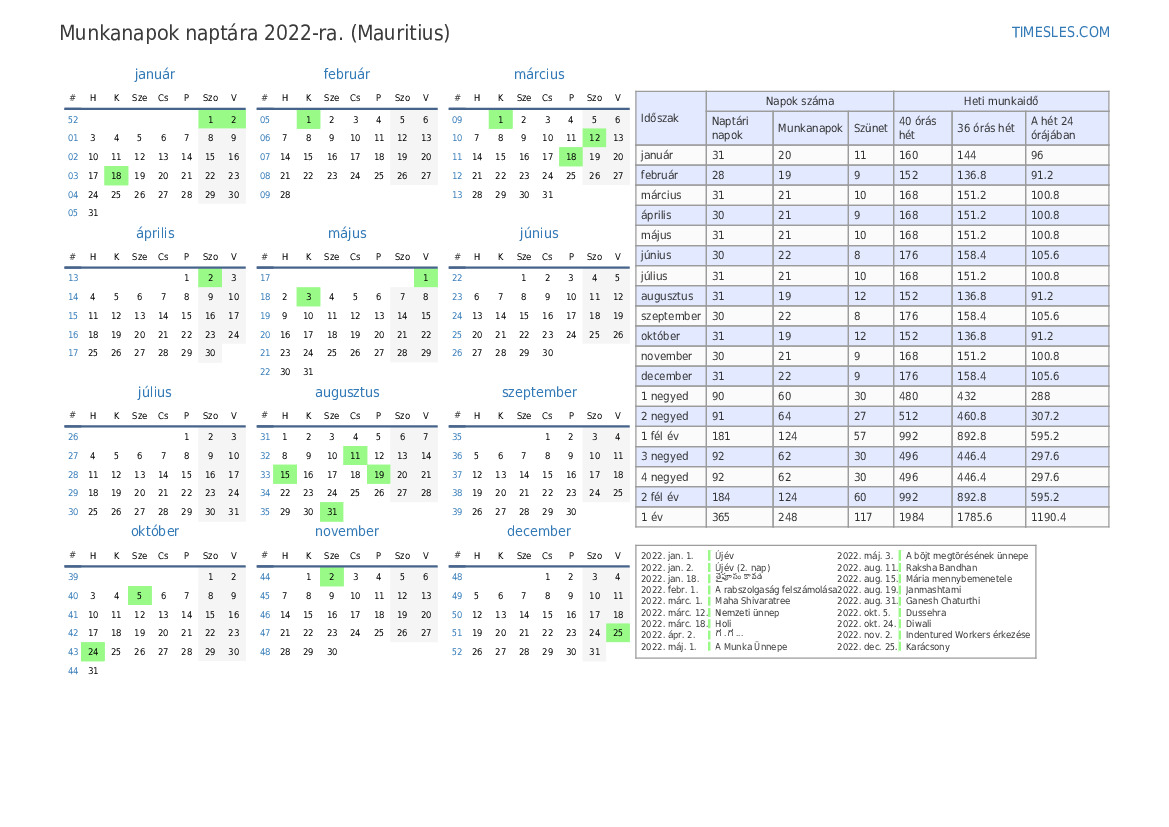
Task: Click legend entry 'Indentured Workers érkezése'
Action: point(968,635)
